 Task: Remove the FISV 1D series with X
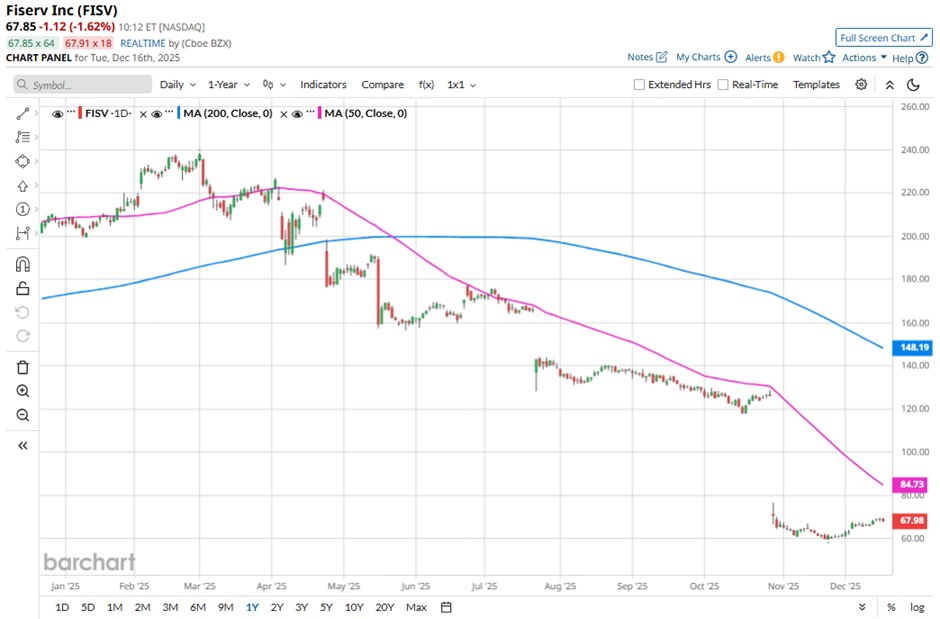pos(143,114)
